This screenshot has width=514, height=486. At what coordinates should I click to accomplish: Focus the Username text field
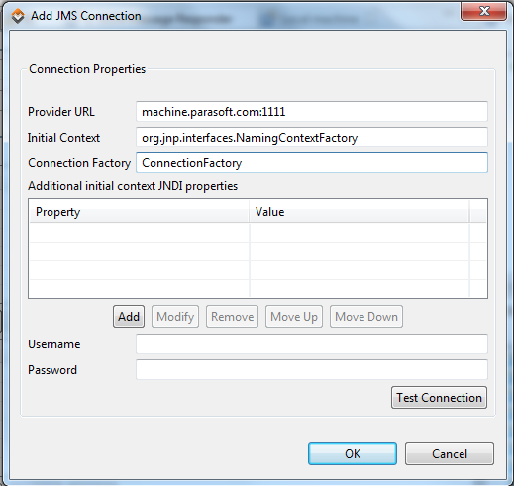pyautogui.click(x=312, y=344)
